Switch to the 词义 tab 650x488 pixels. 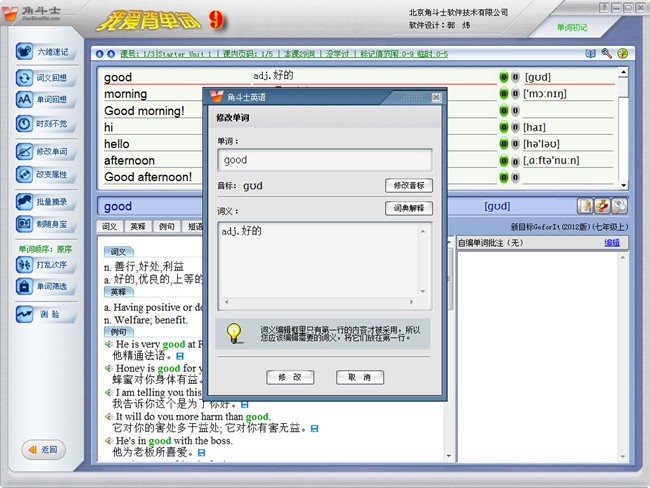pyautogui.click(x=109, y=226)
